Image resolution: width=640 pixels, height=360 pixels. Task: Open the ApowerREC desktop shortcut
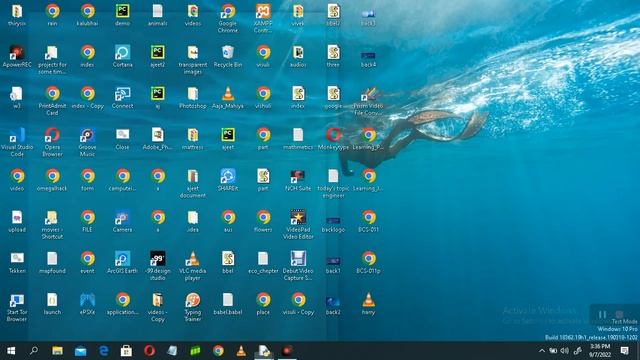click(17, 53)
